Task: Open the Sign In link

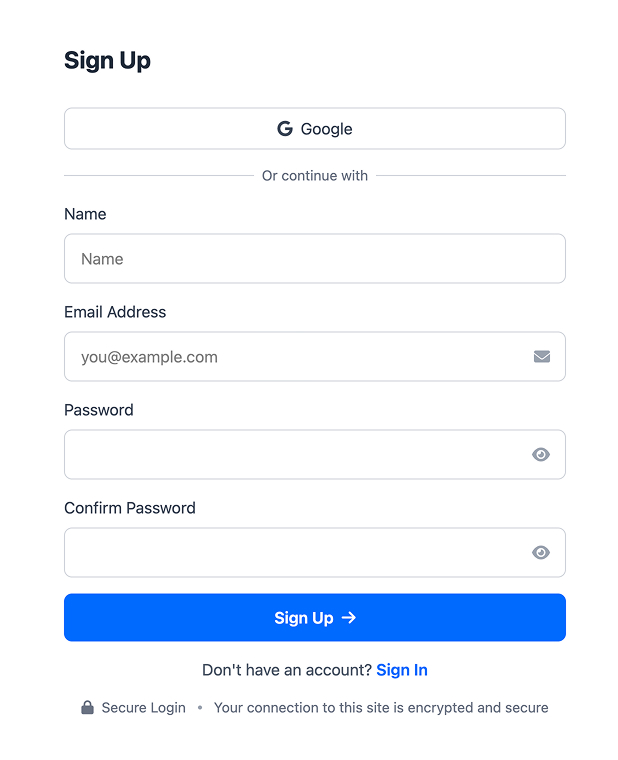Action: pos(401,670)
